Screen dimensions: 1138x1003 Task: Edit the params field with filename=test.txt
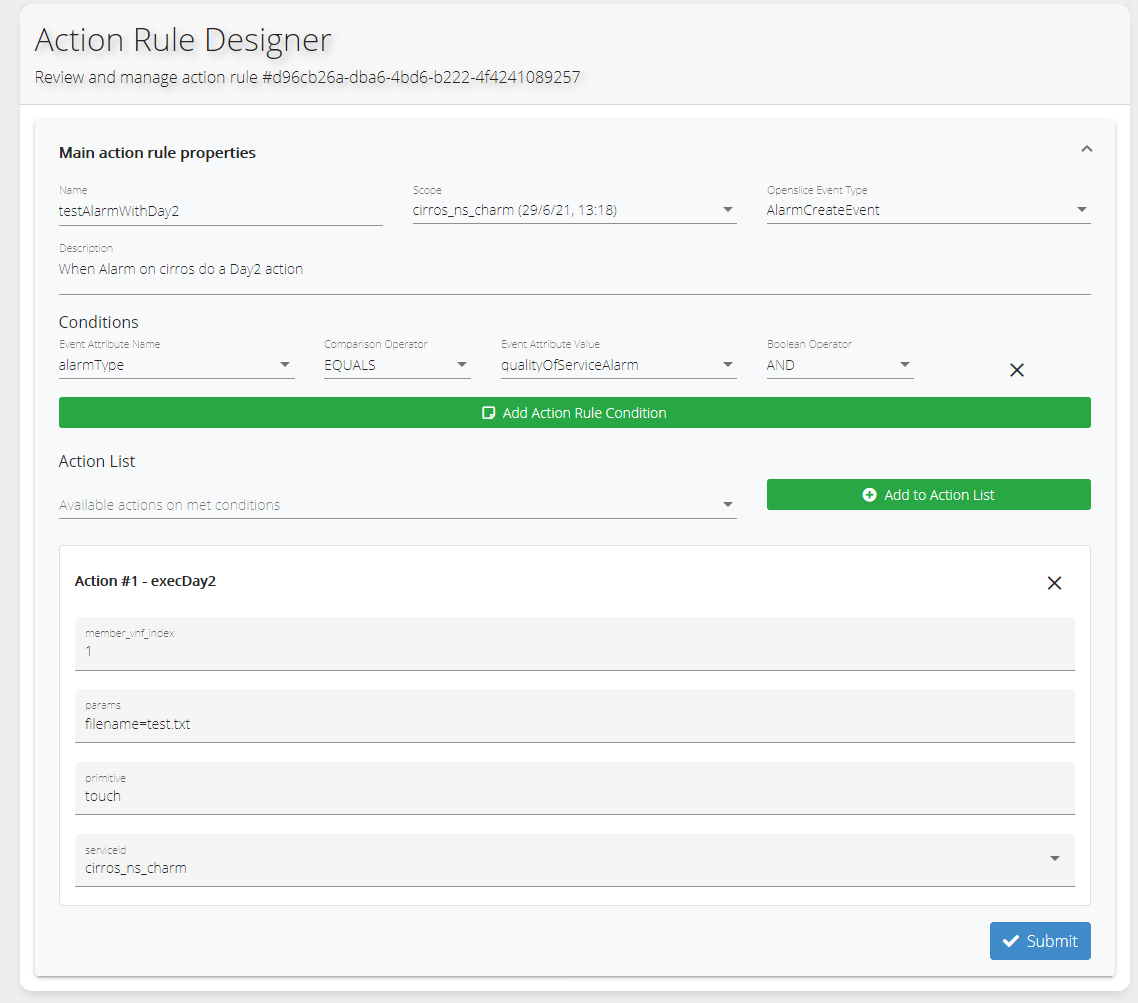point(574,724)
